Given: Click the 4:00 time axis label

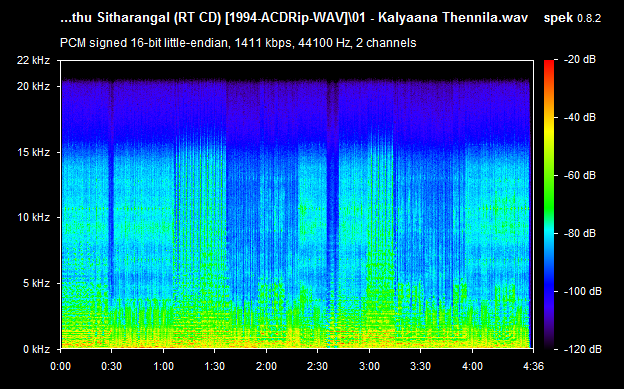Looking at the screenshot, I should (x=472, y=366).
